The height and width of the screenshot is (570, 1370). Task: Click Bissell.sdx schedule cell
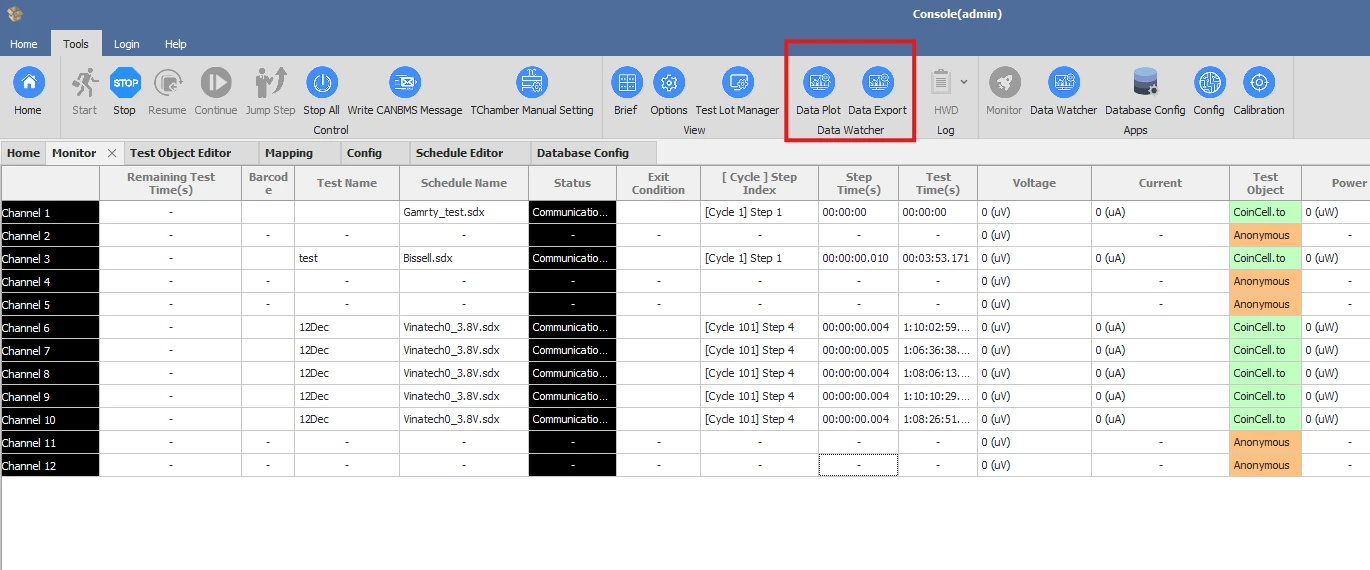(x=464, y=258)
